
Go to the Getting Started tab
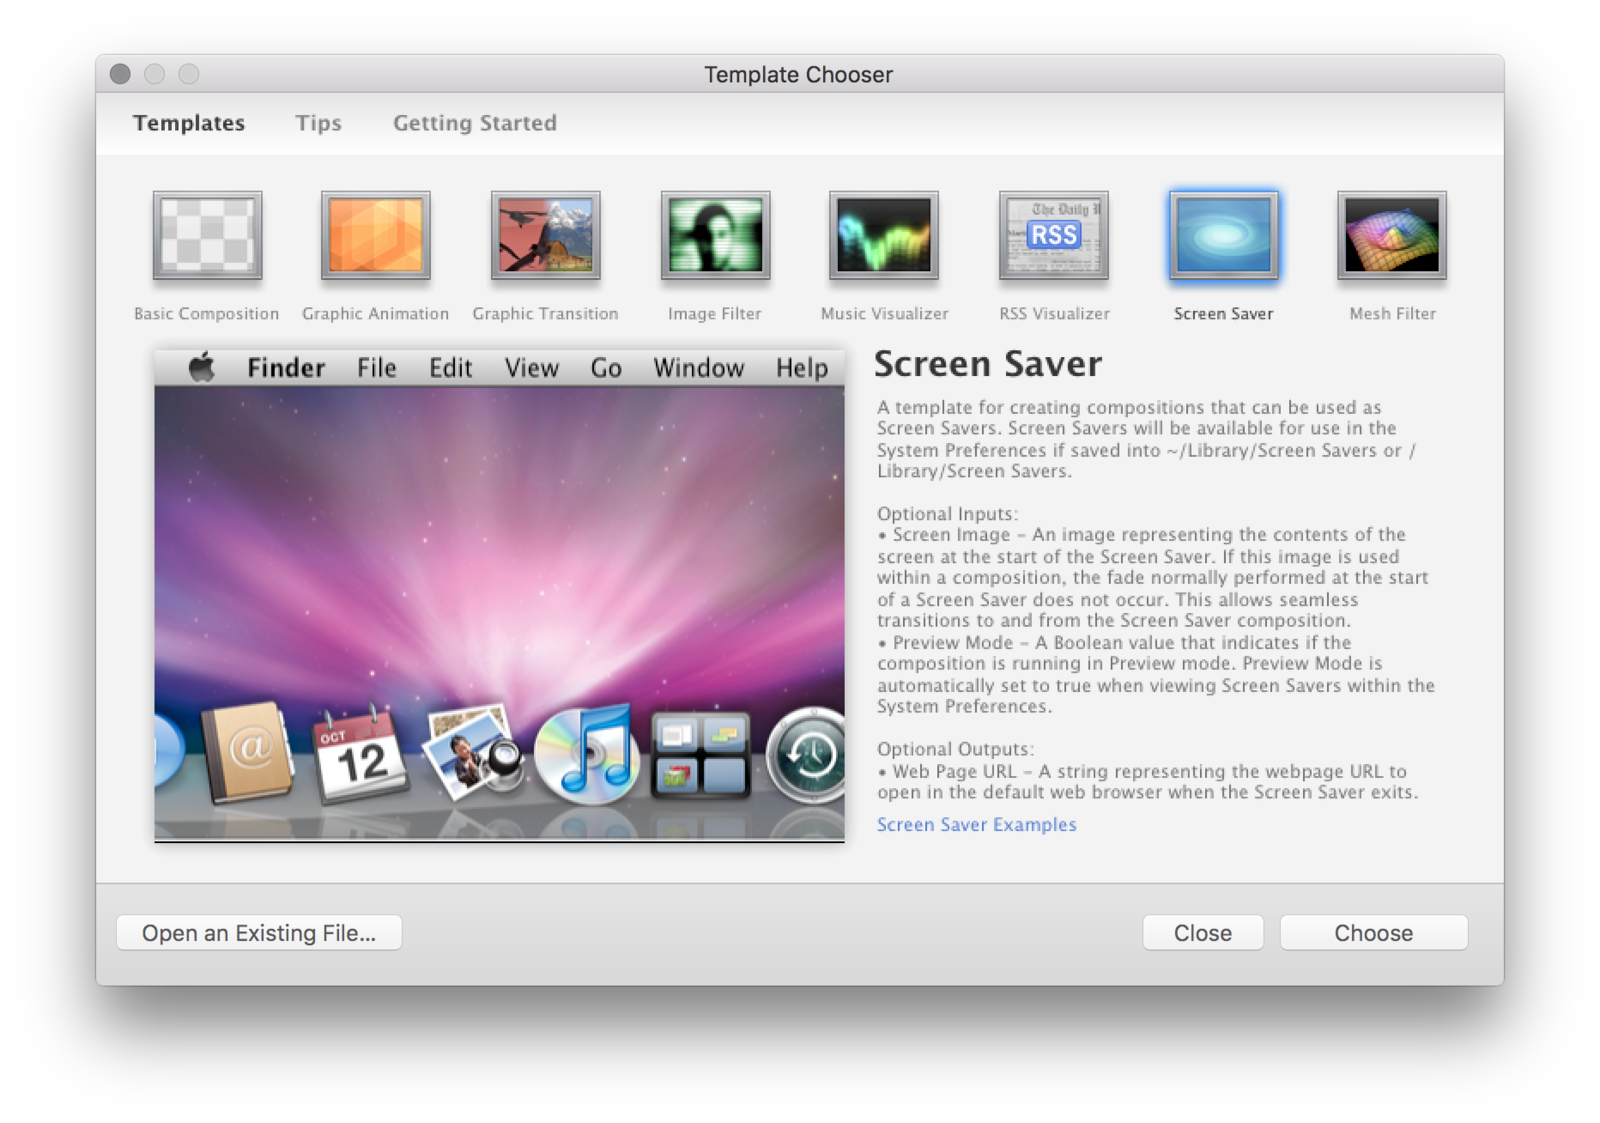coord(475,123)
